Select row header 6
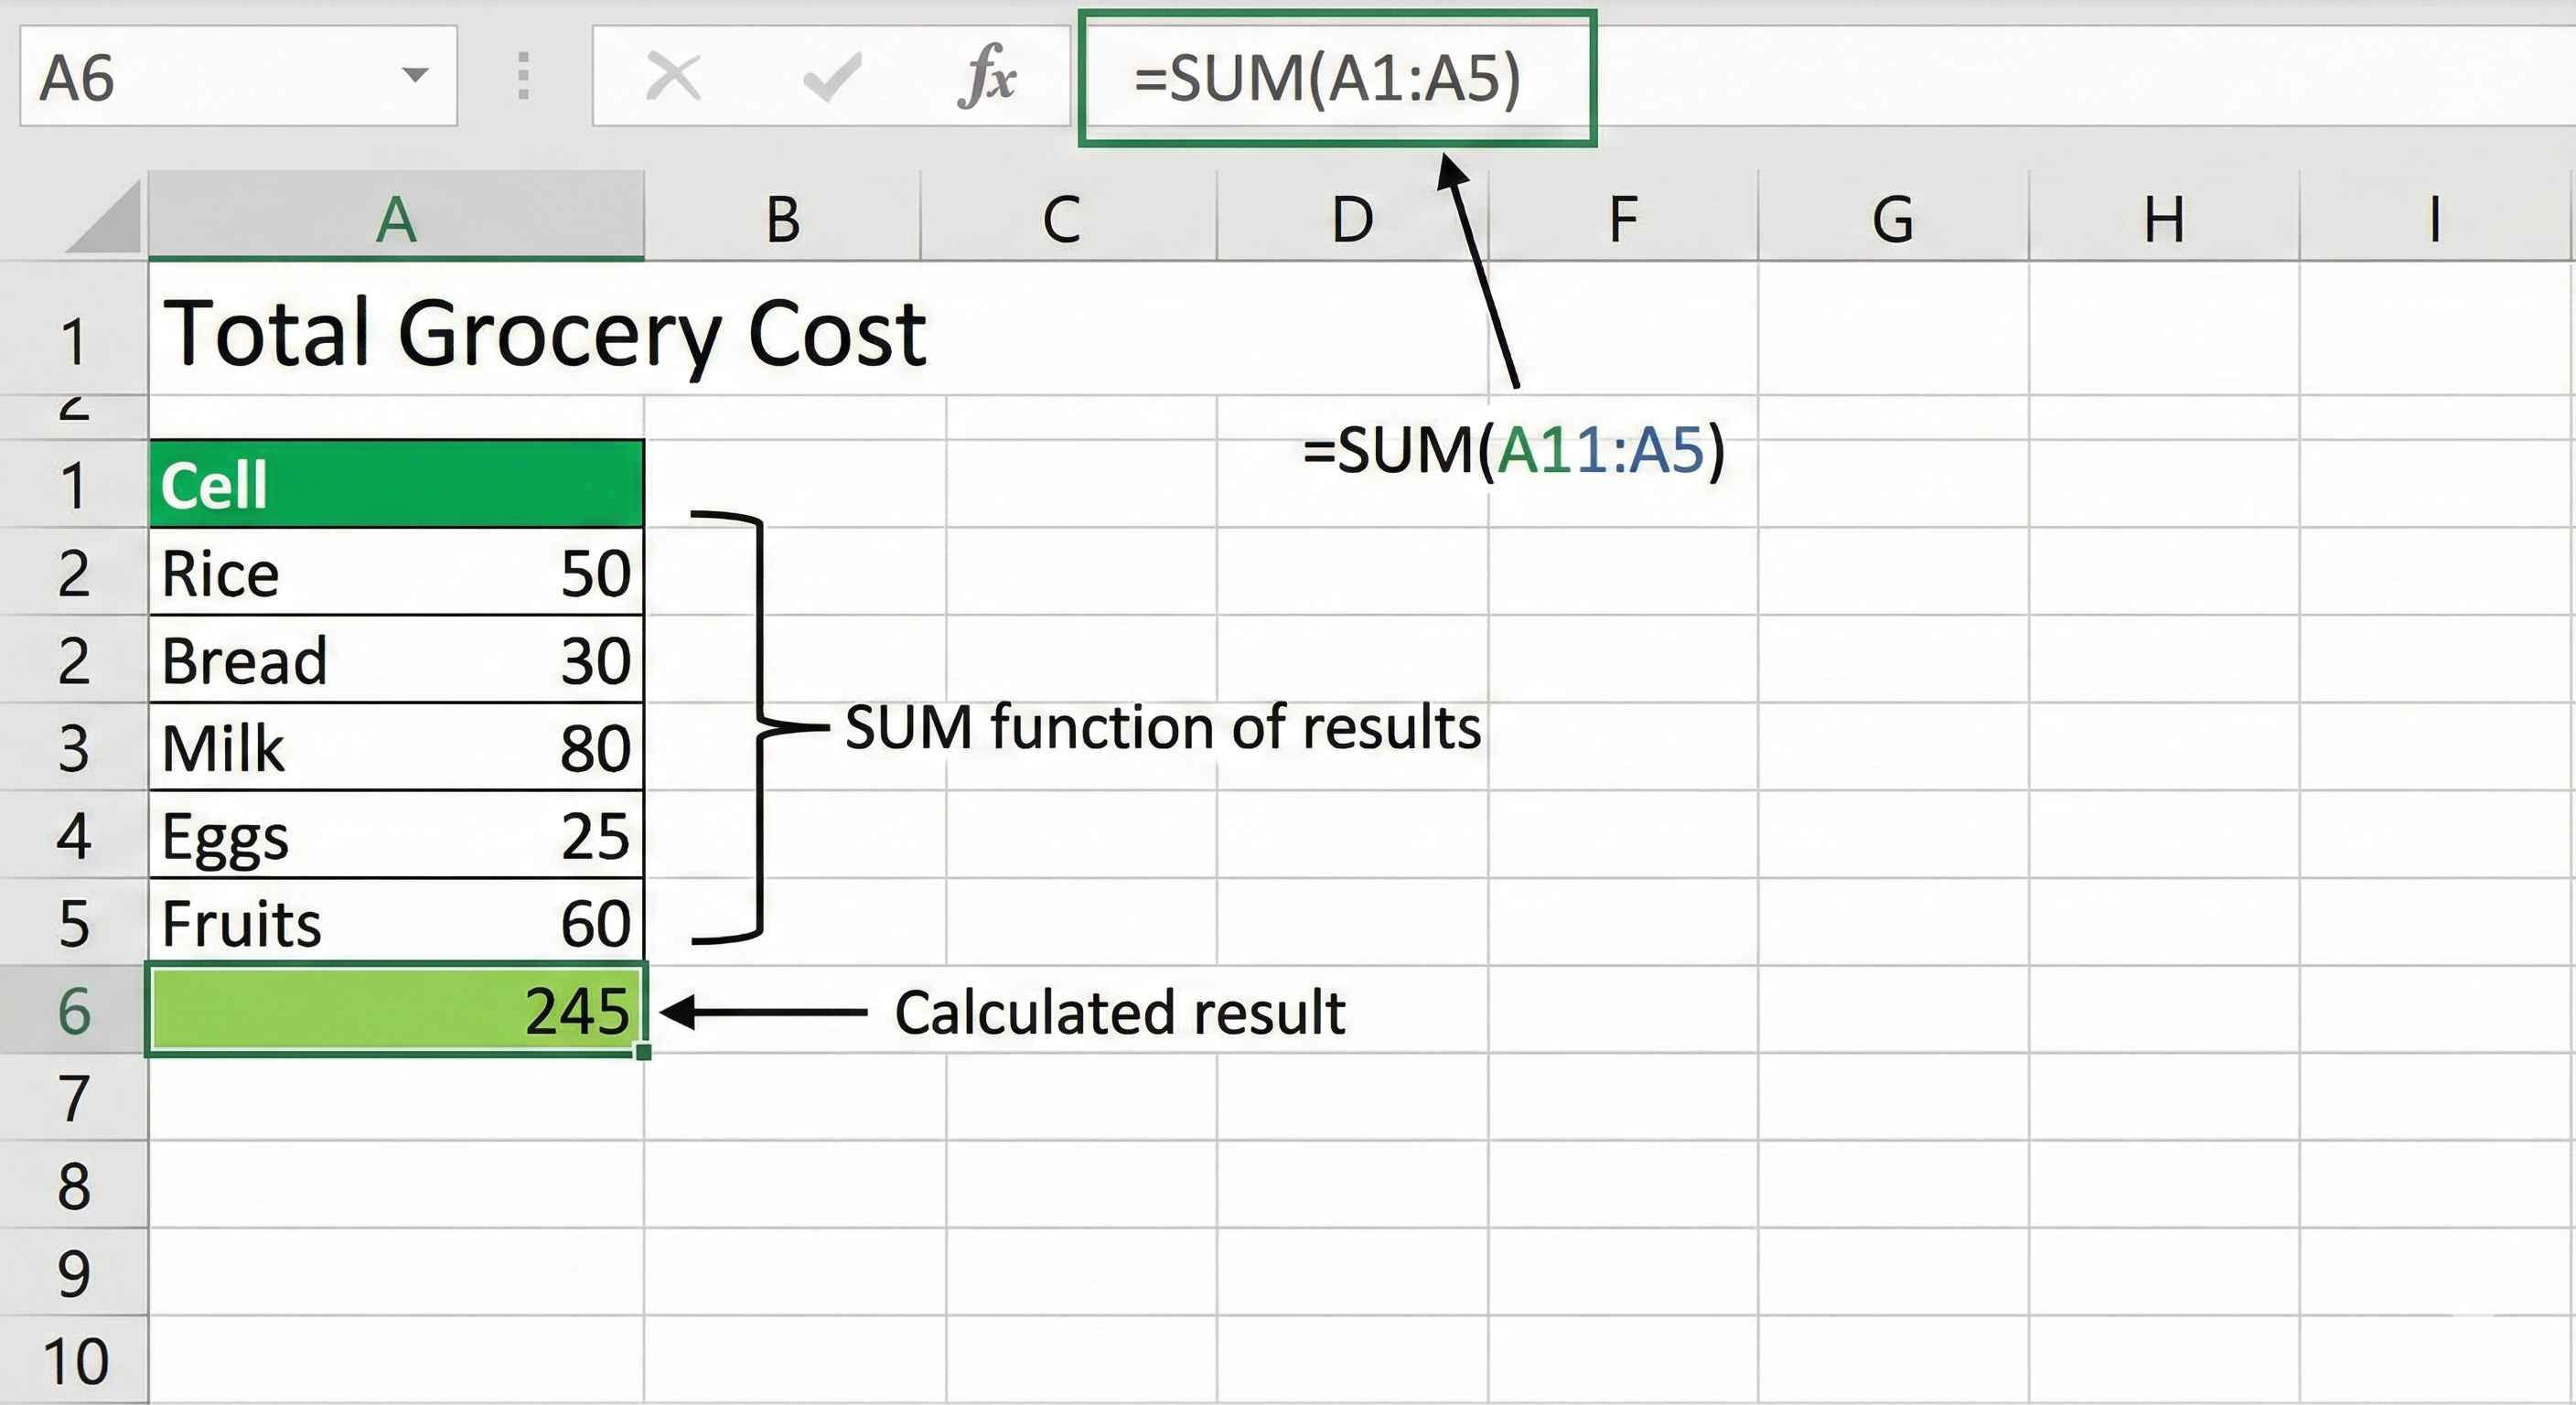The height and width of the screenshot is (1405, 2576). (75, 1013)
